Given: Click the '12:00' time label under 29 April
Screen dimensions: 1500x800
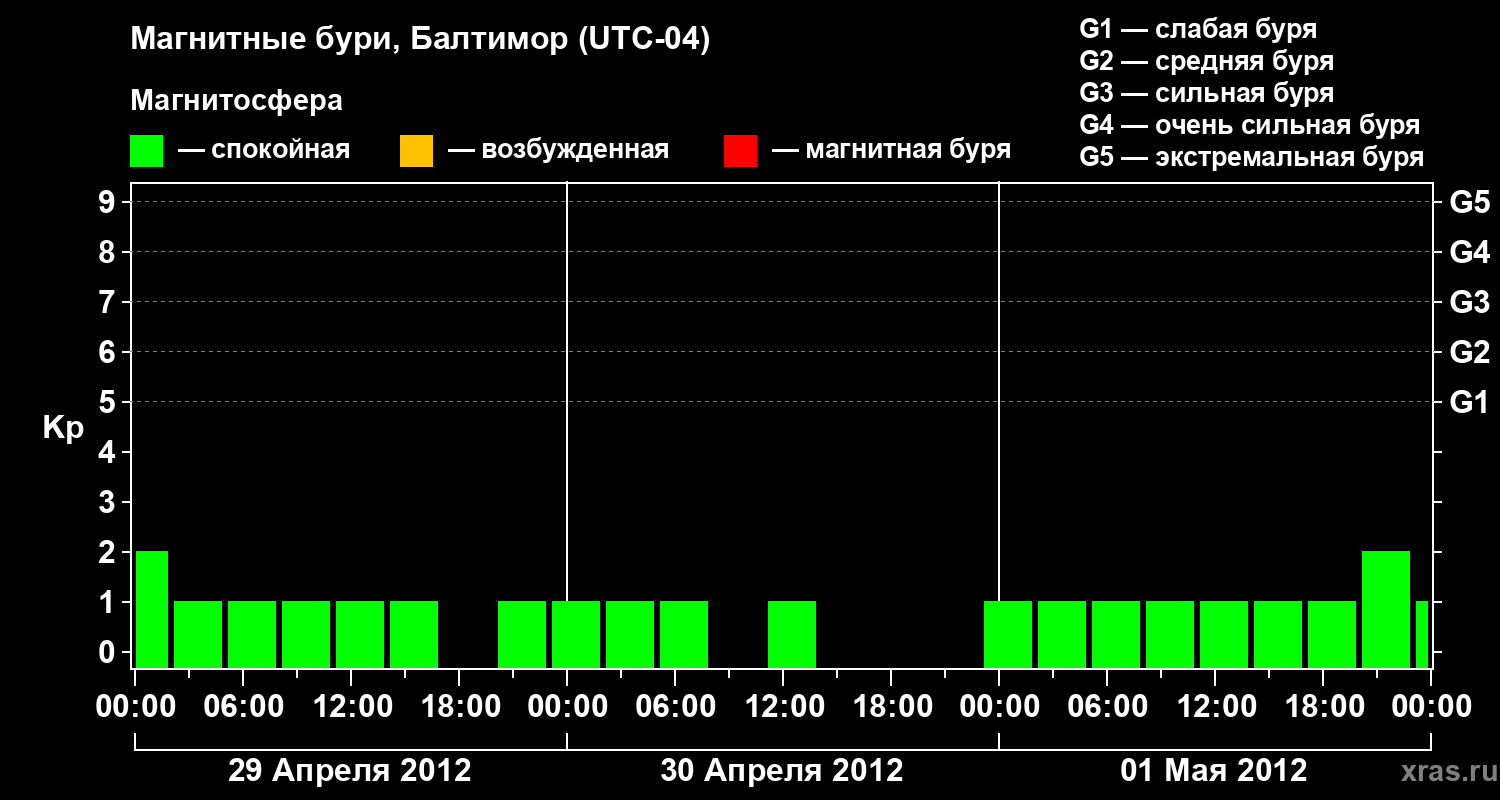Looking at the screenshot, I should 352,707.
